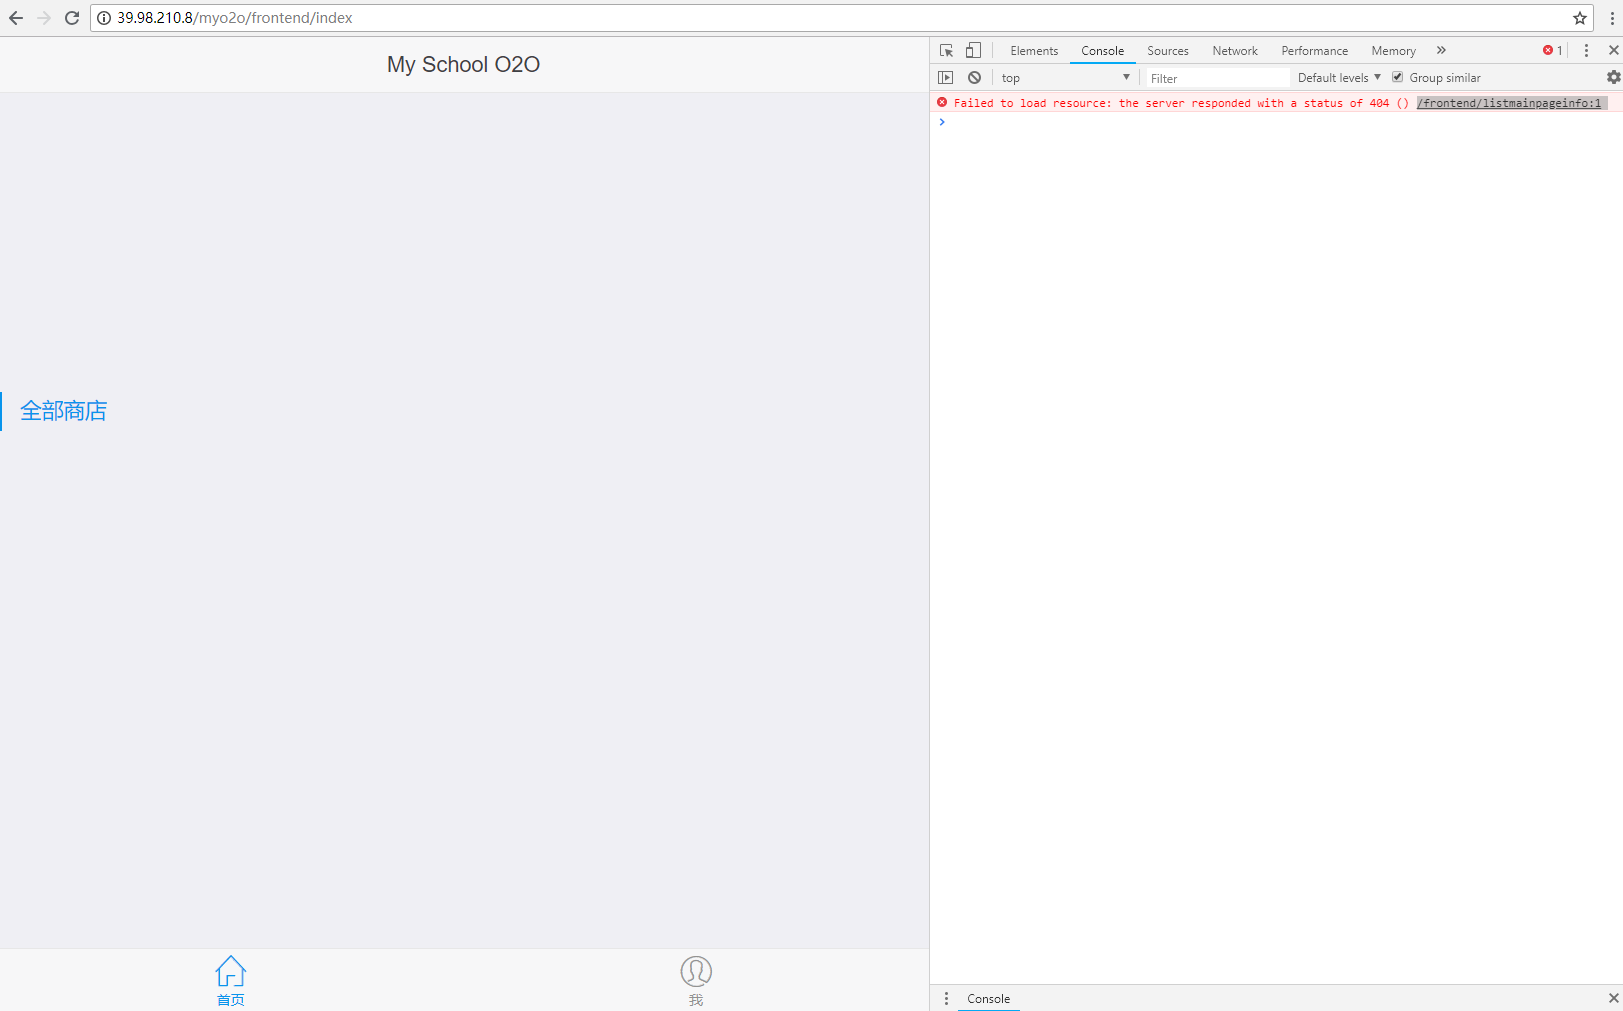Viewport: 1623px width, 1011px height.
Task: Open the Performance tab
Action: [1314, 51]
